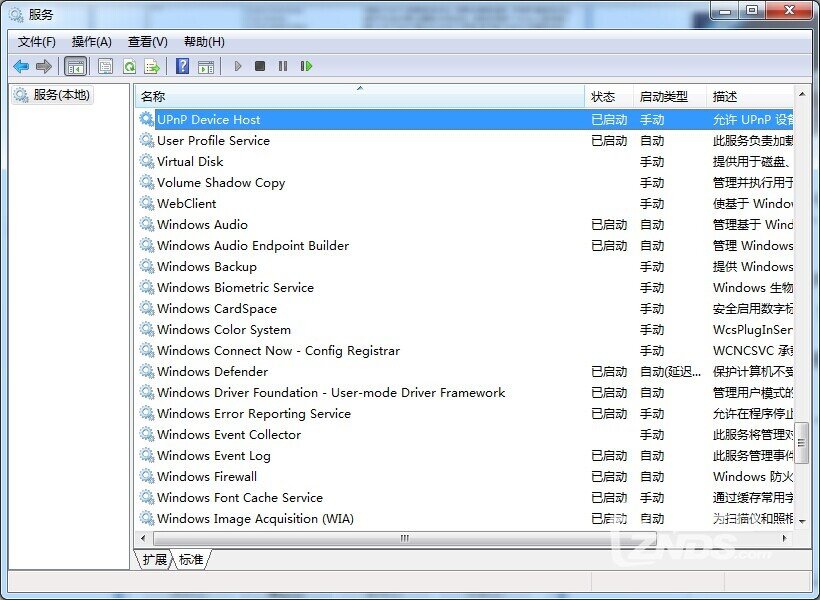Open the 文件(F) menu
The image size is (820, 600).
click(x=37, y=41)
